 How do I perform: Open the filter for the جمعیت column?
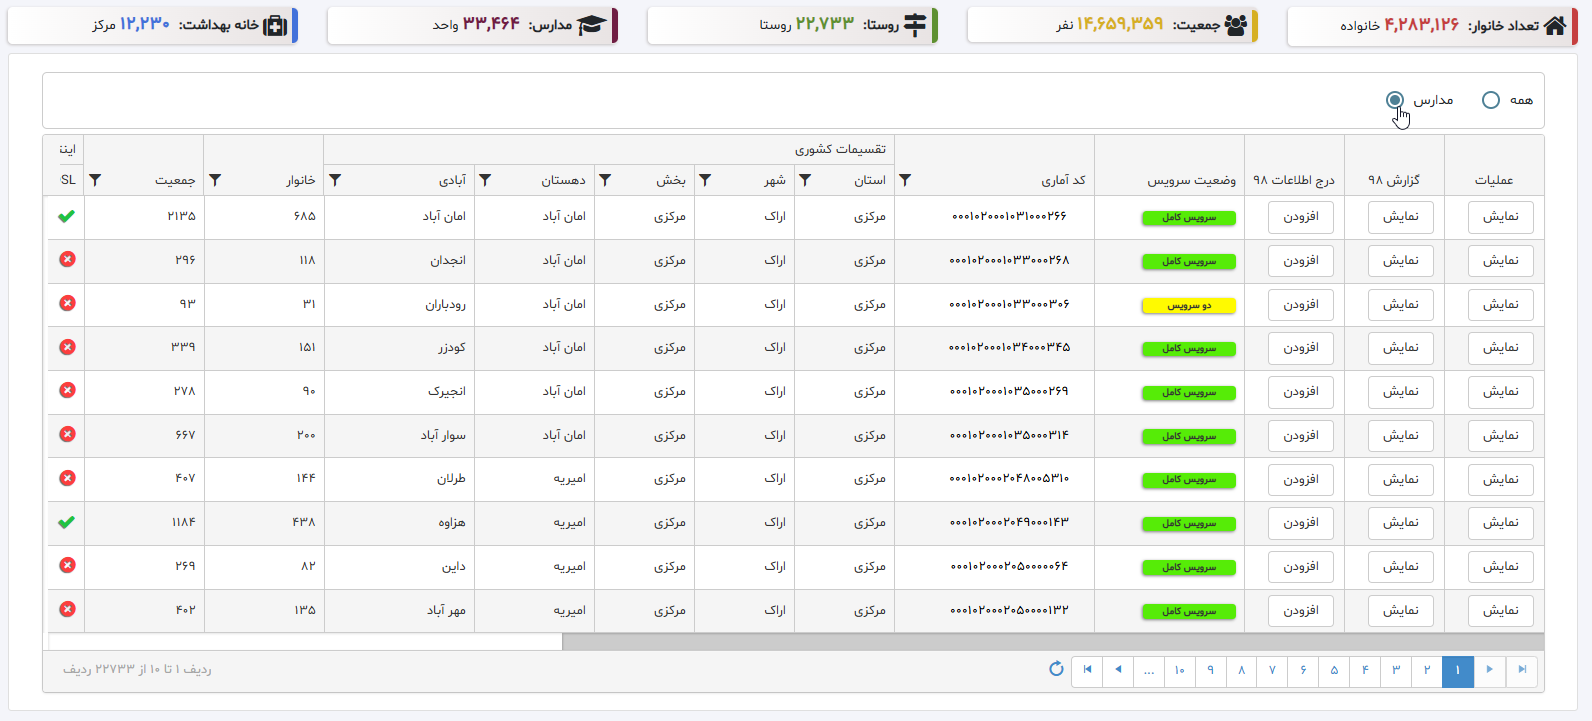(x=95, y=180)
